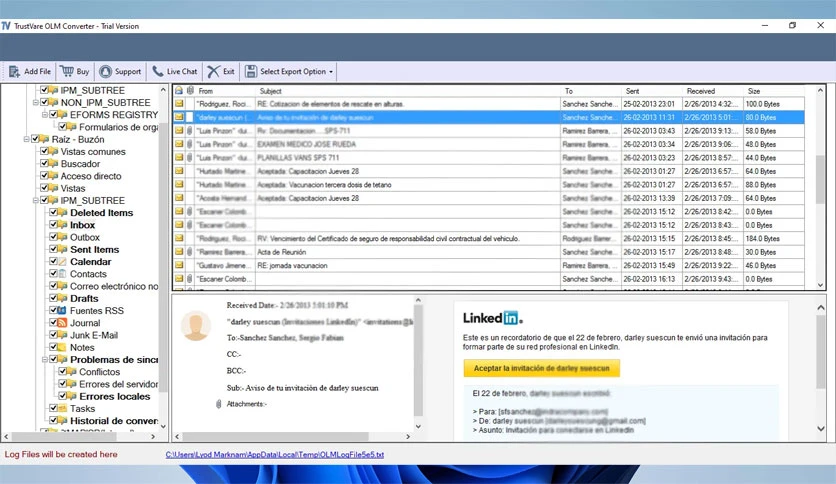Toggle the Conflictos folder checkbox
Screen dimensions: 836x484
[x=62, y=371]
